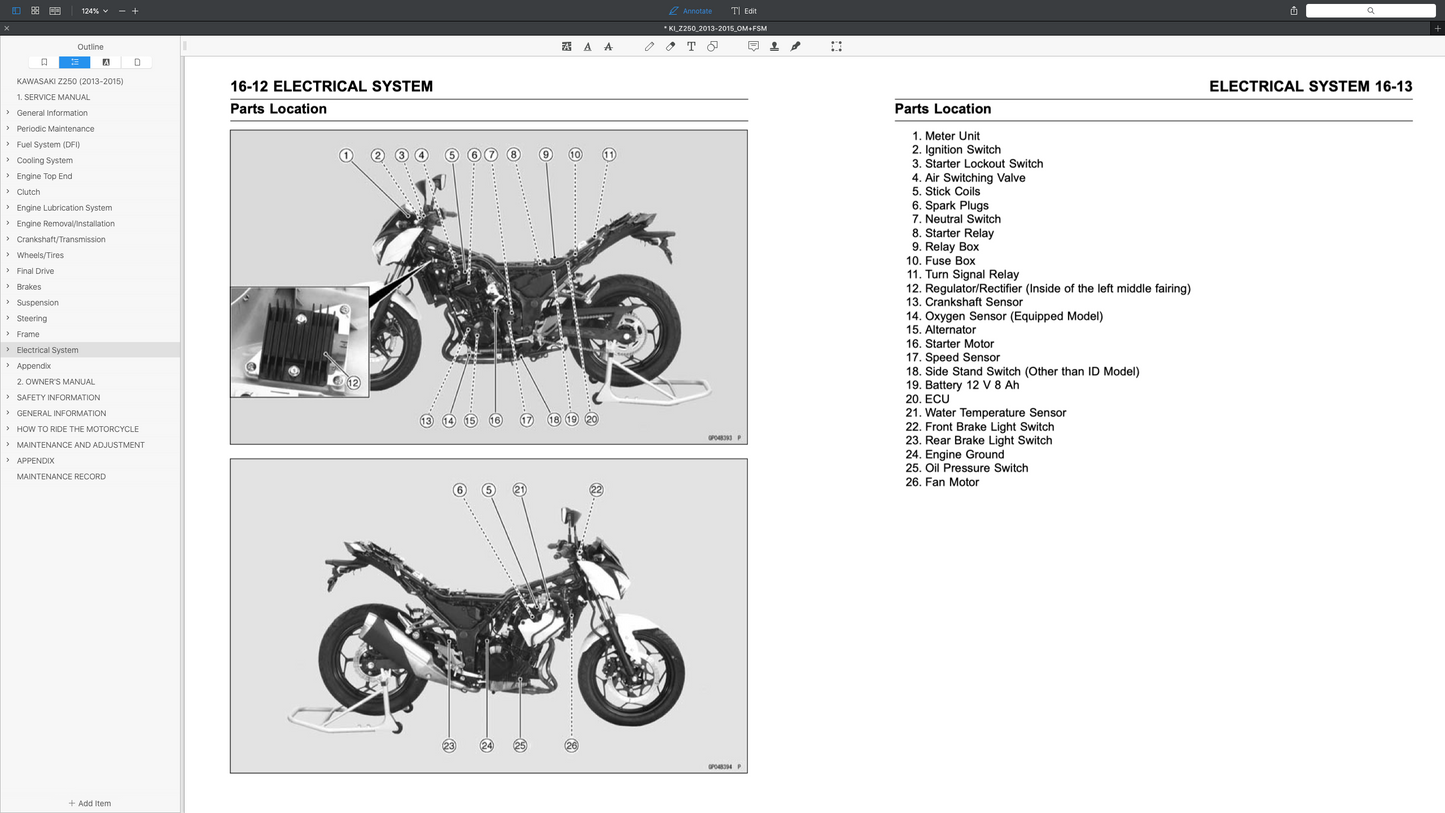The width and height of the screenshot is (1445, 813).
Task: Expand the Electrical System outline section
Action: [8, 350]
